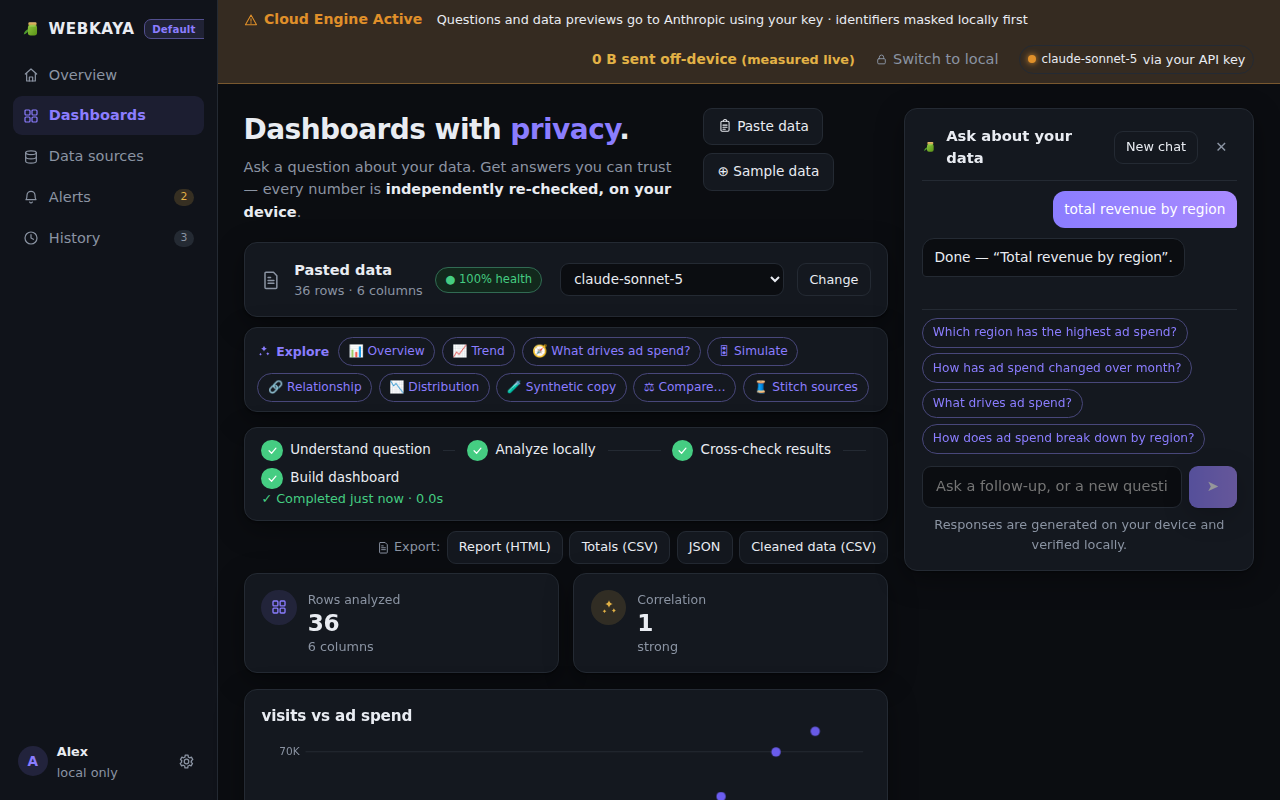This screenshot has width=1280, height=800.
Task: Click the 100% health badge
Action: (x=488, y=279)
